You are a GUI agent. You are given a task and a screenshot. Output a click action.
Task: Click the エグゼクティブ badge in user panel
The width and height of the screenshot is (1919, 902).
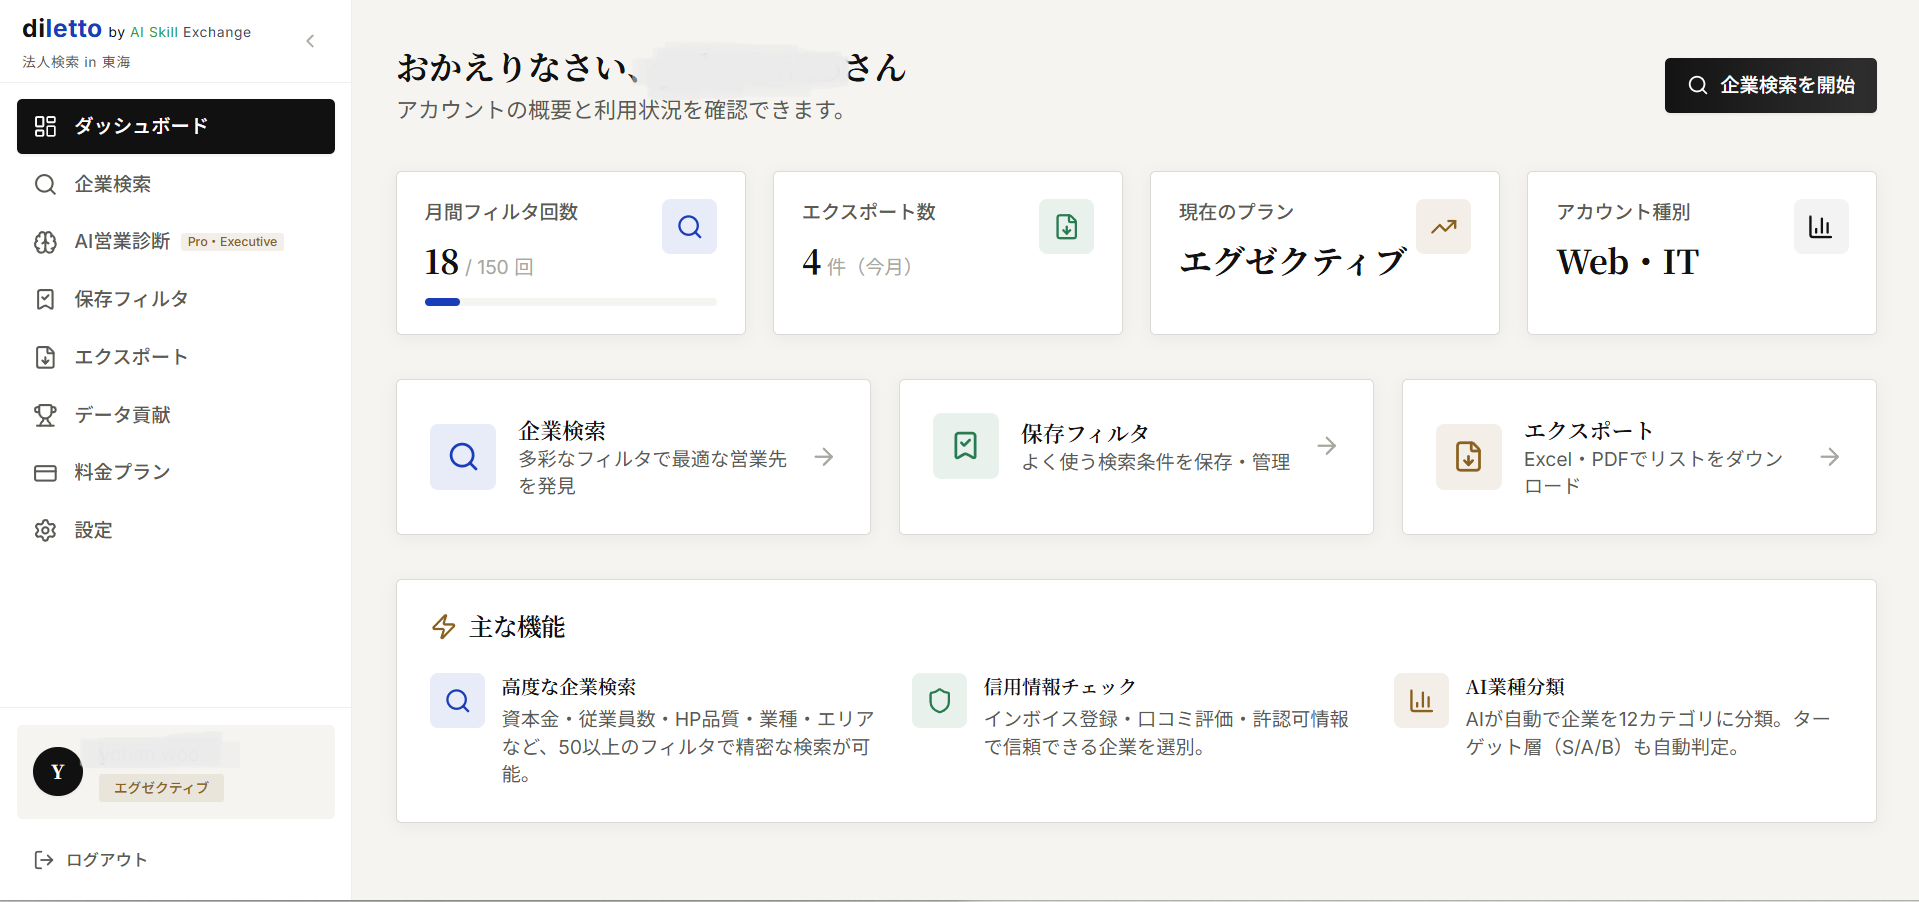pyautogui.click(x=161, y=788)
